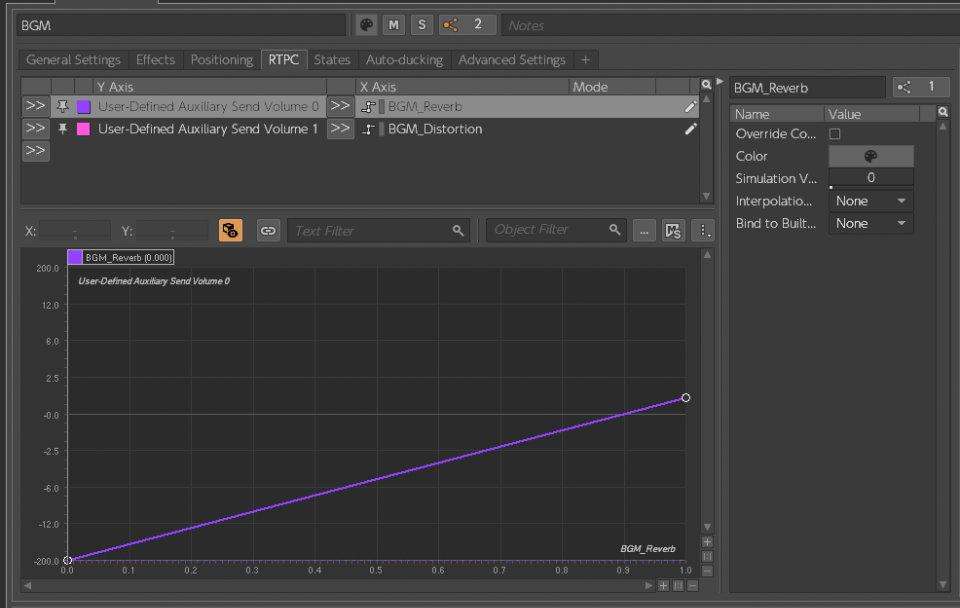This screenshot has width=960, height=608.
Task: Edit BGM_Reverb row with pencil icon
Action: tap(690, 107)
